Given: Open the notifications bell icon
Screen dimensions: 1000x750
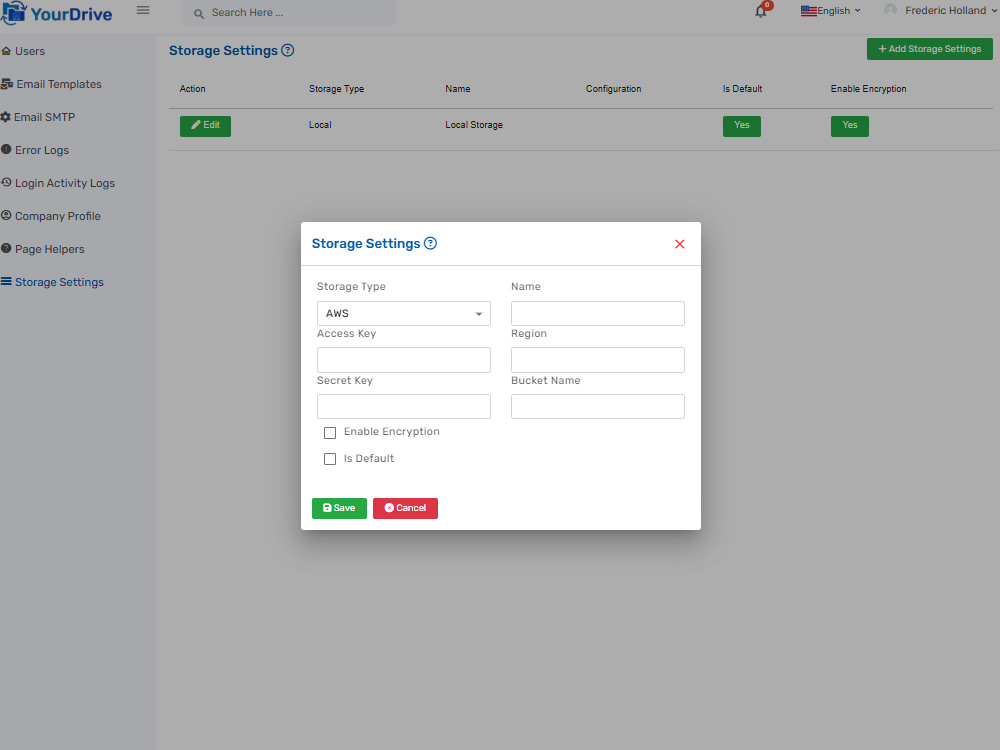Looking at the screenshot, I should coord(761,11).
